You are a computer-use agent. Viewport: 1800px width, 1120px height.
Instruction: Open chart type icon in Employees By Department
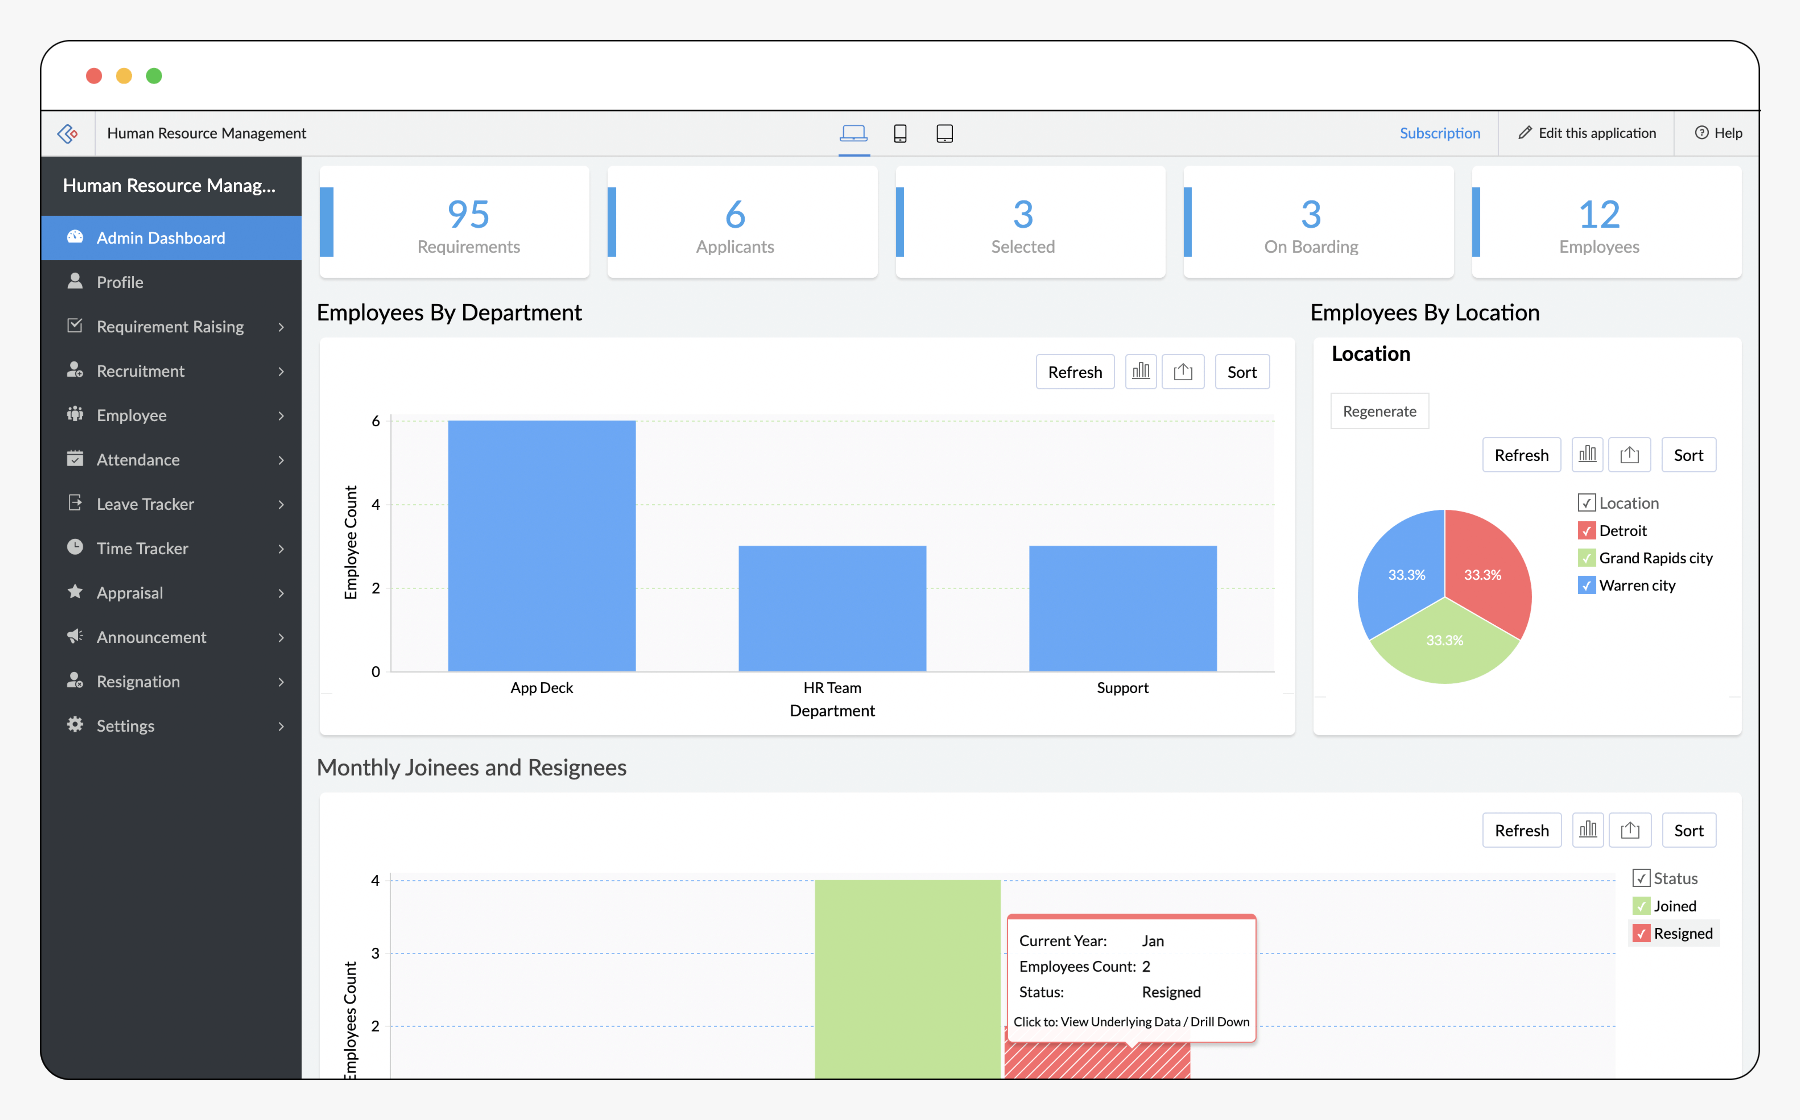1140,372
